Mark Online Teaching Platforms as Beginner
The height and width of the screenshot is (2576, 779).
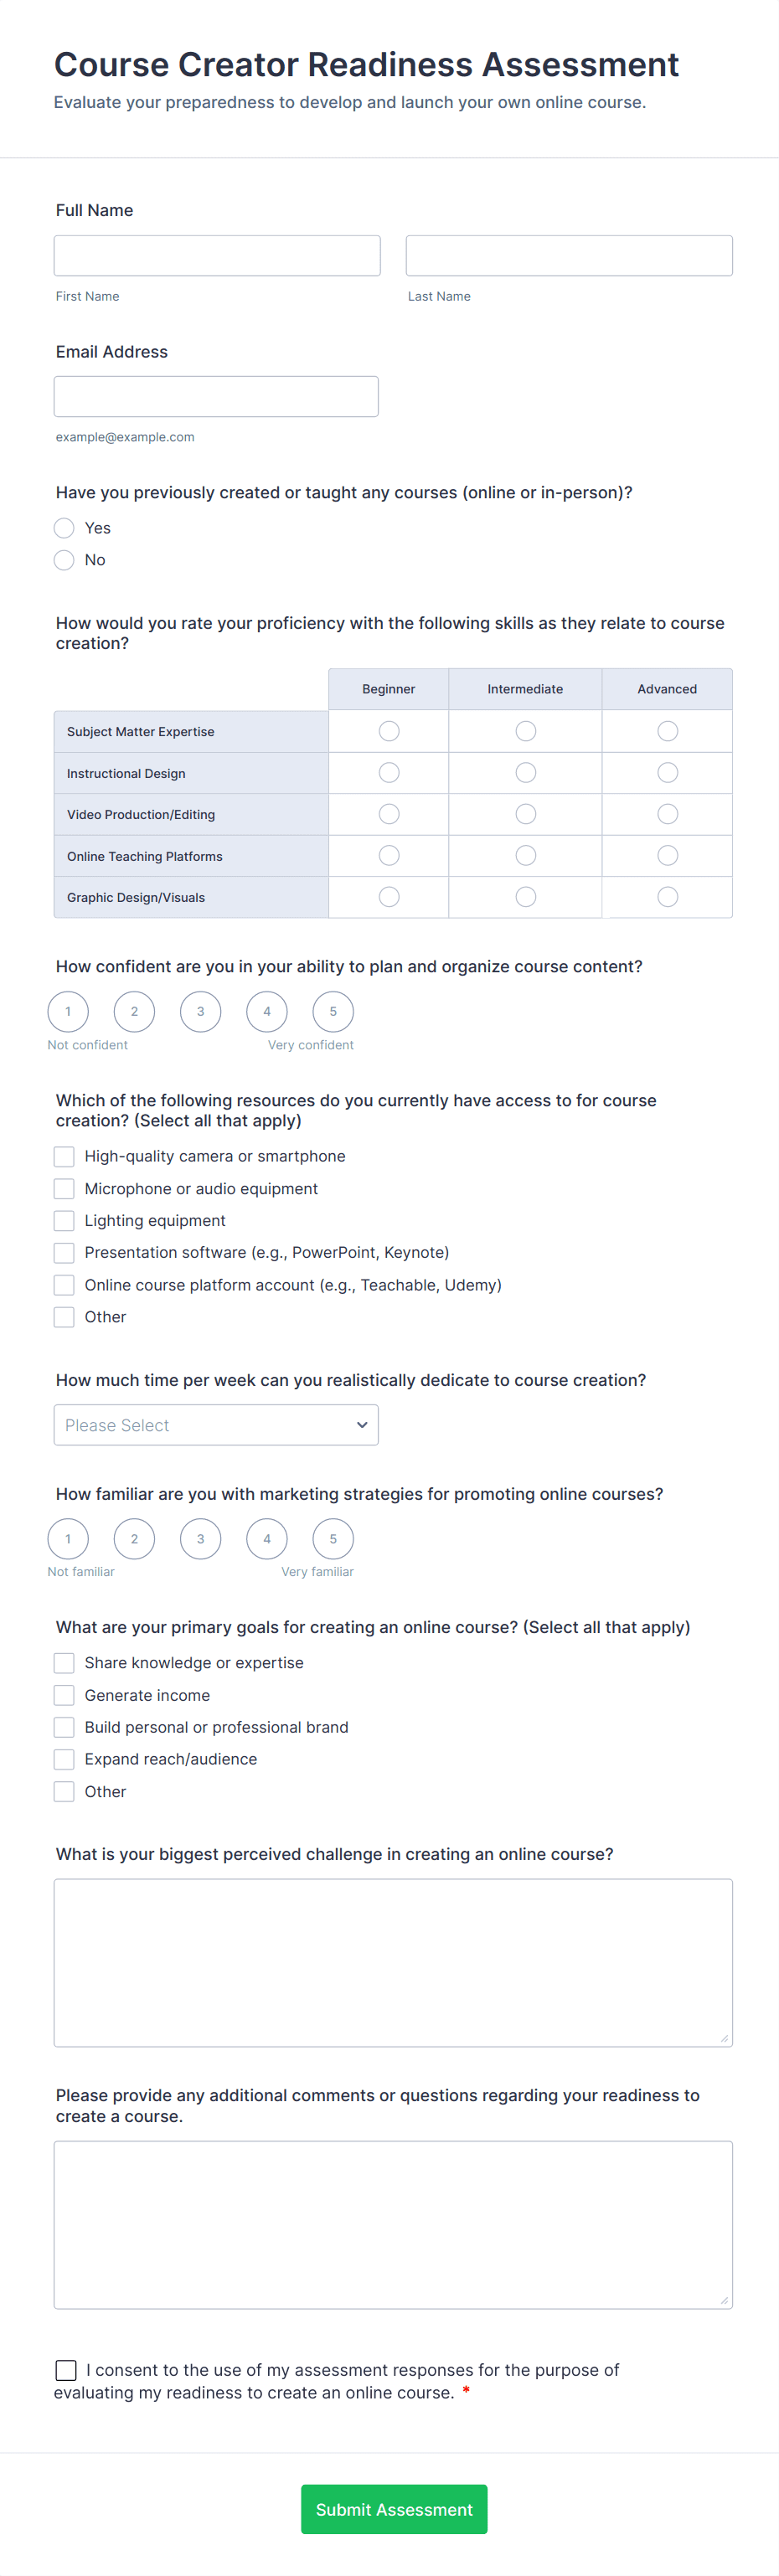coord(388,855)
